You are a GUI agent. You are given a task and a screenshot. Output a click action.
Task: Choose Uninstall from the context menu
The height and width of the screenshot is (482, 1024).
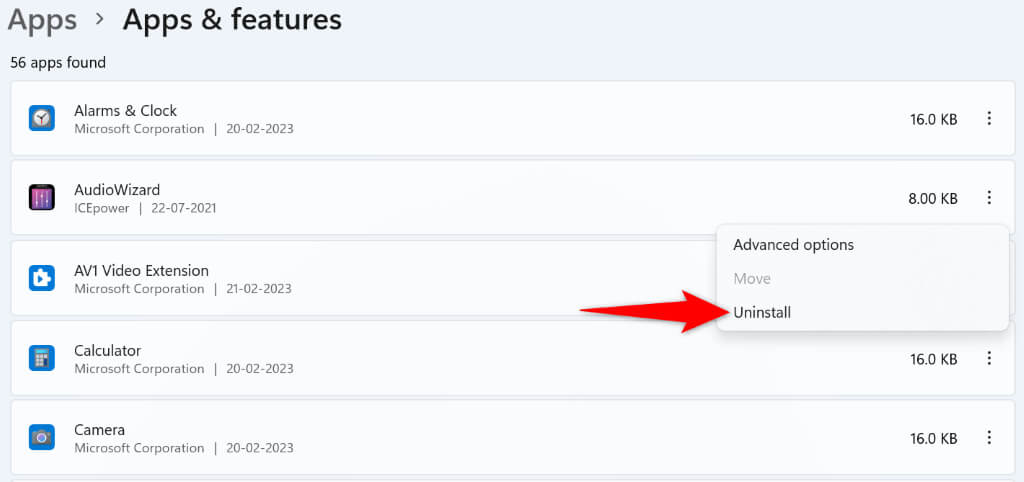pyautogui.click(x=762, y=312)
